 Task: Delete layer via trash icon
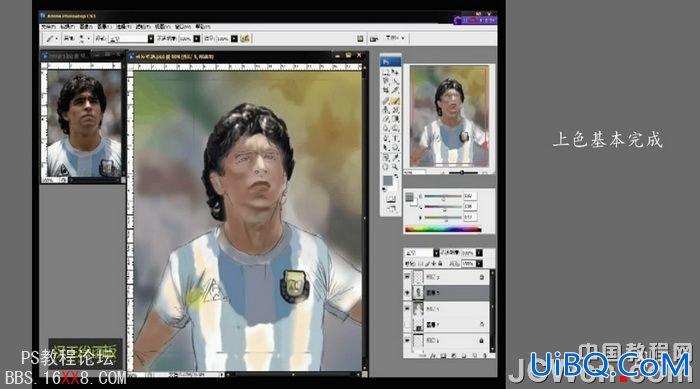tap(484, 356)
